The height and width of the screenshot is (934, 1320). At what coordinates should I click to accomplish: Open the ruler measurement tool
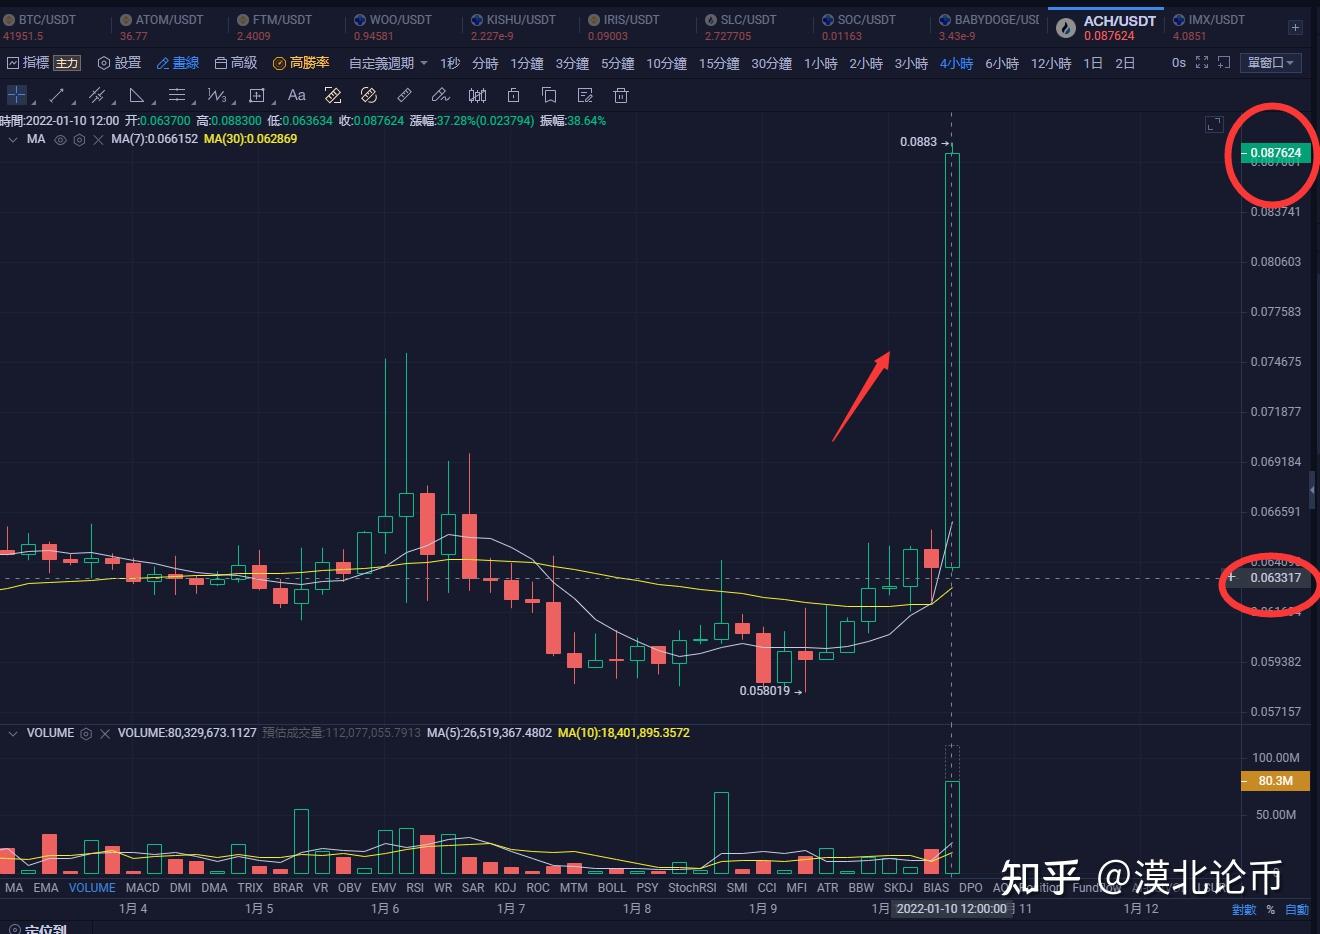pyautogui.click(x=404, y=95)
